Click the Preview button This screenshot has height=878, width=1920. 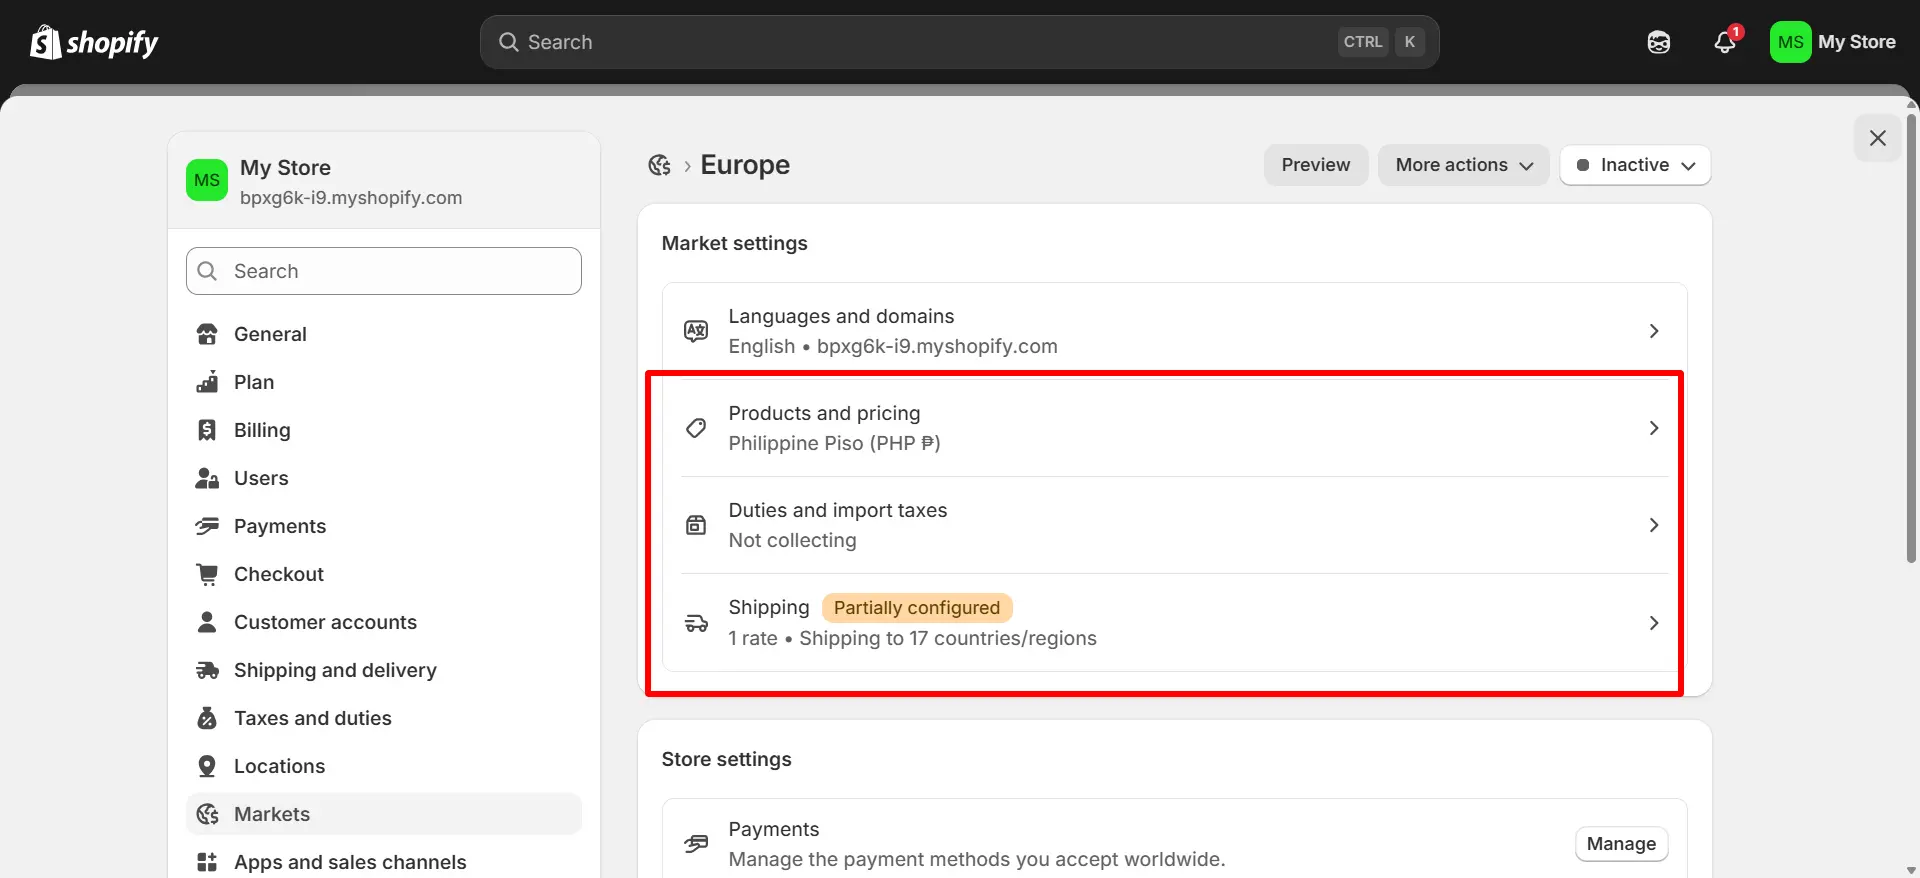tap(1316, 165)
